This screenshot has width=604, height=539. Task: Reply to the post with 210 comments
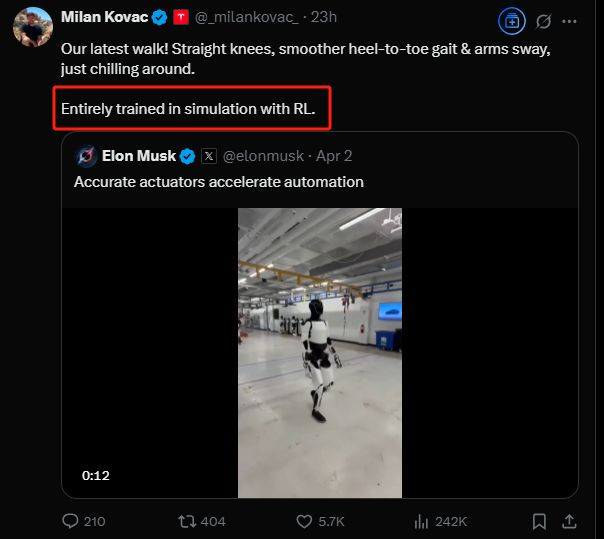pos(84,521)
